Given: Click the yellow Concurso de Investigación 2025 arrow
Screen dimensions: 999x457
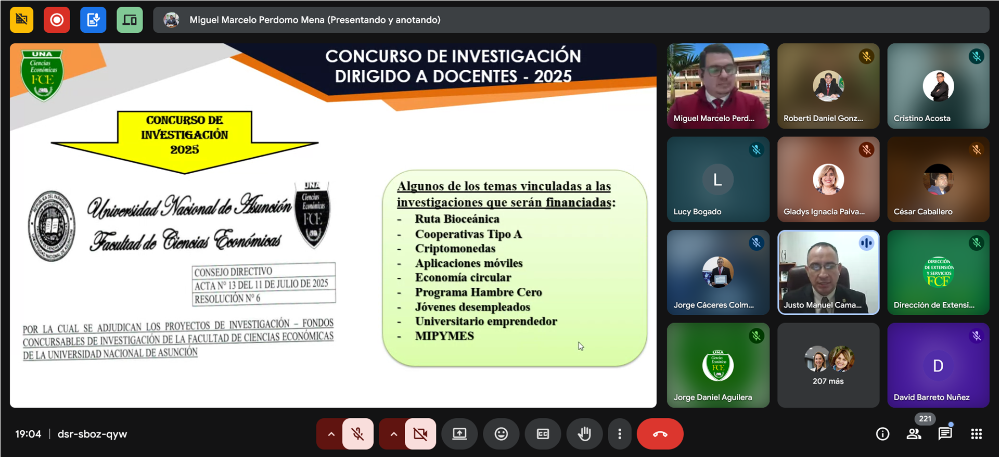Looking at the screenshot, I should click(x=184, y=141).
